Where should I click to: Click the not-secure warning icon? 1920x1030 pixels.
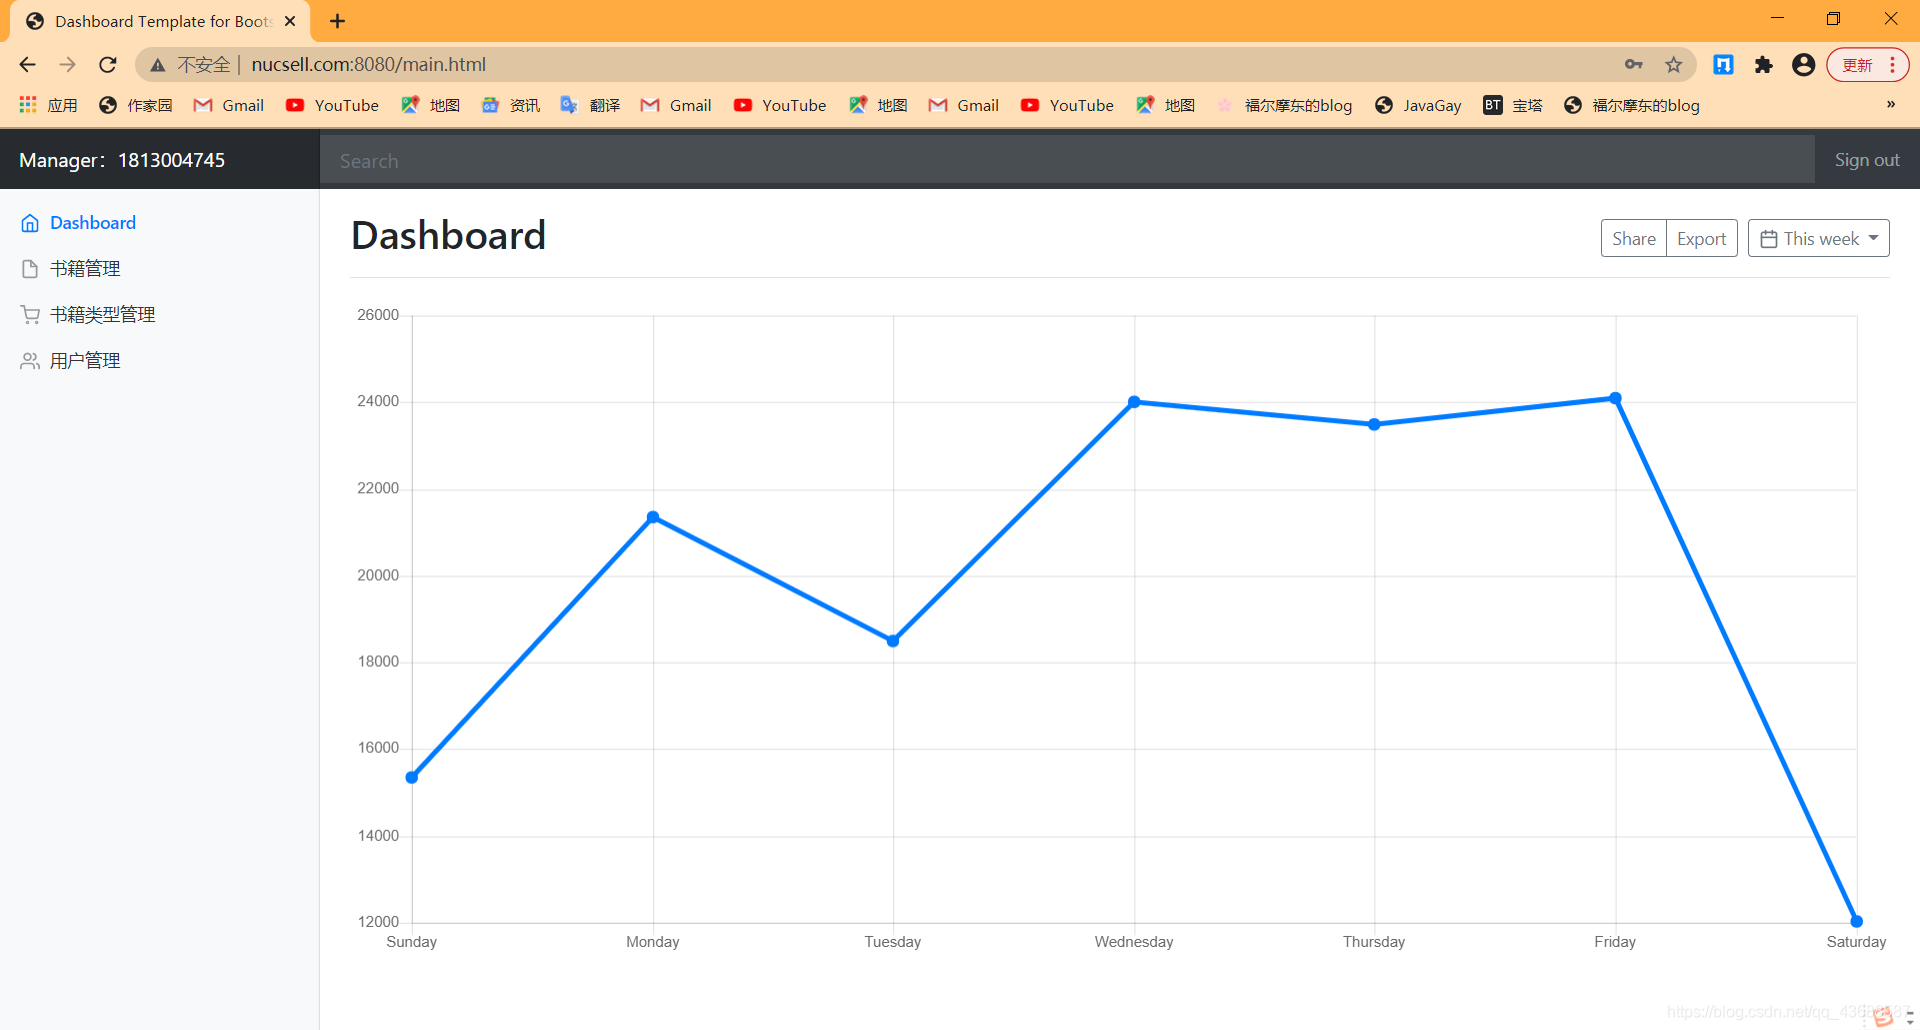[x=157, y=64]
